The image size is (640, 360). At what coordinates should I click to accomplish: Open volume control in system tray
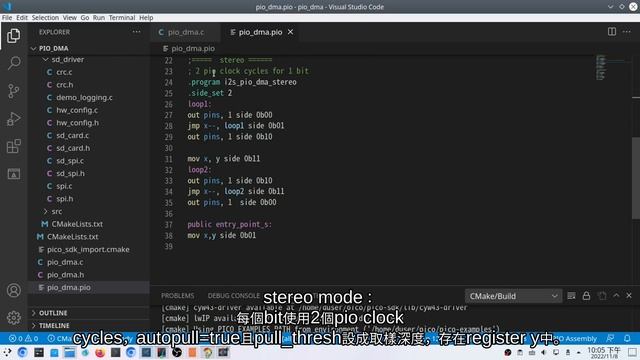544,352
